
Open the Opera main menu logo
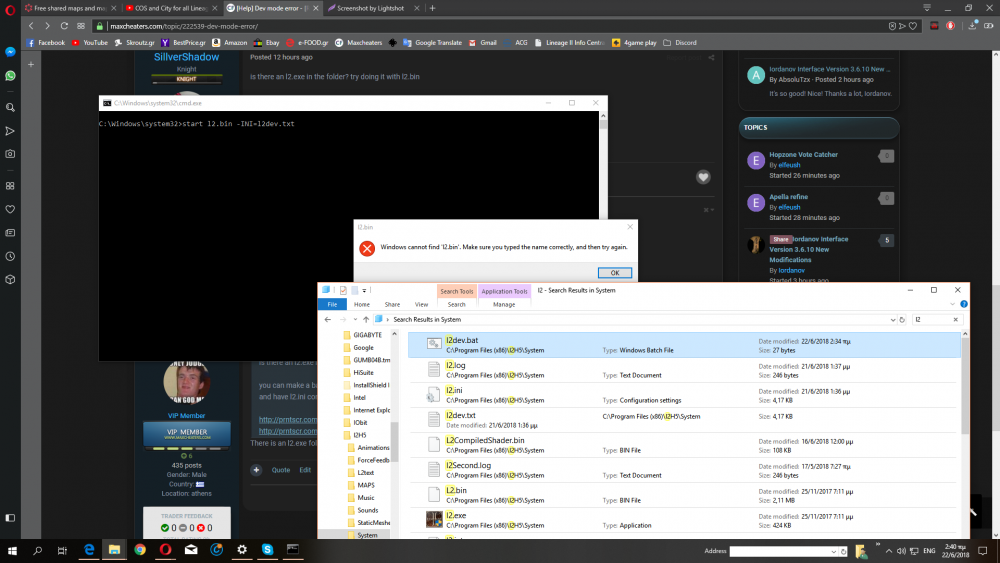tap(10, 9)
